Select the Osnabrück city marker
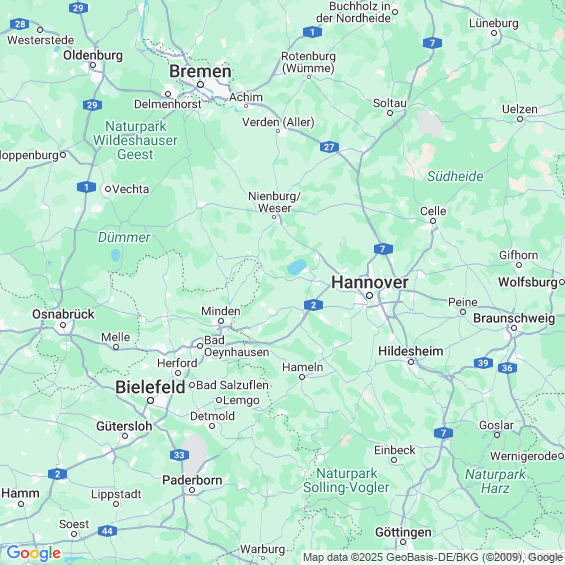The width and height of the screenshot is (565, 565). 63,325
